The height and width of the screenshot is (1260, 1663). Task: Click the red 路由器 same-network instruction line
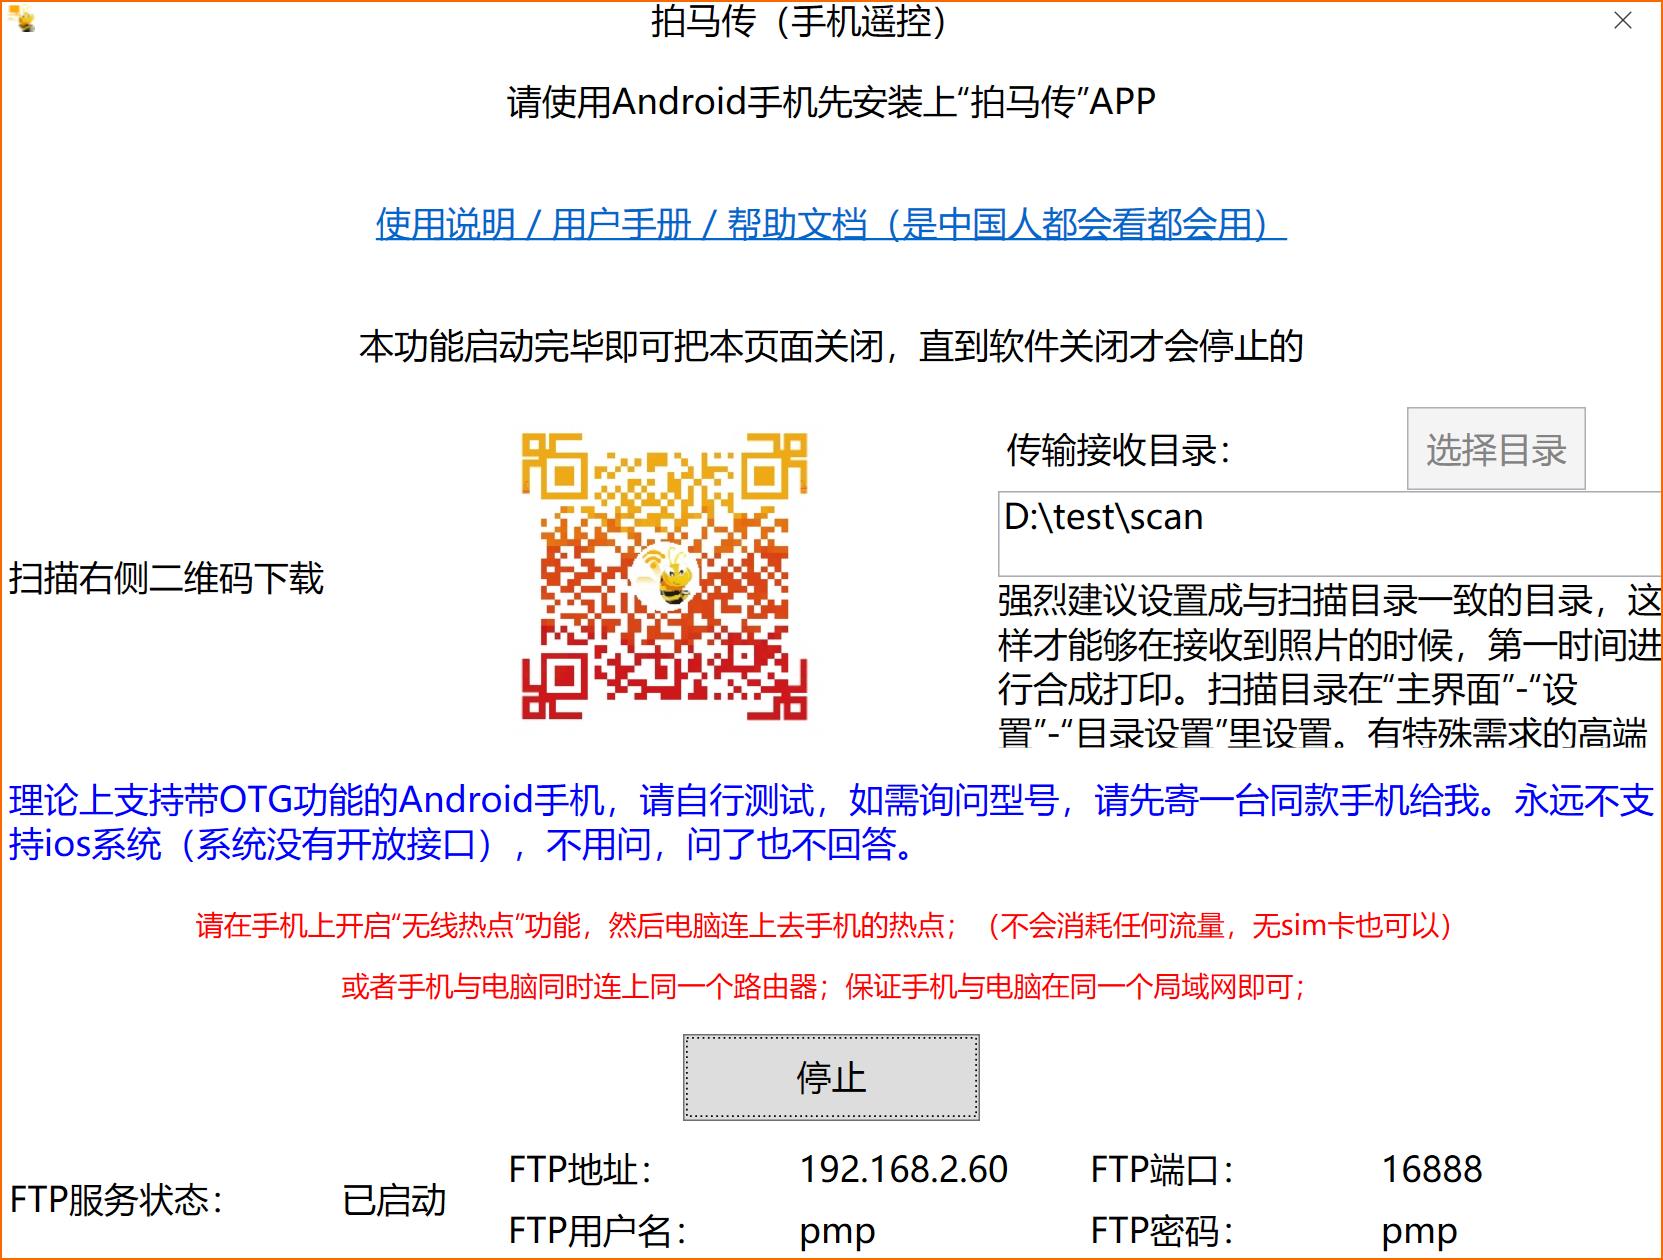(x=823, y=988)
